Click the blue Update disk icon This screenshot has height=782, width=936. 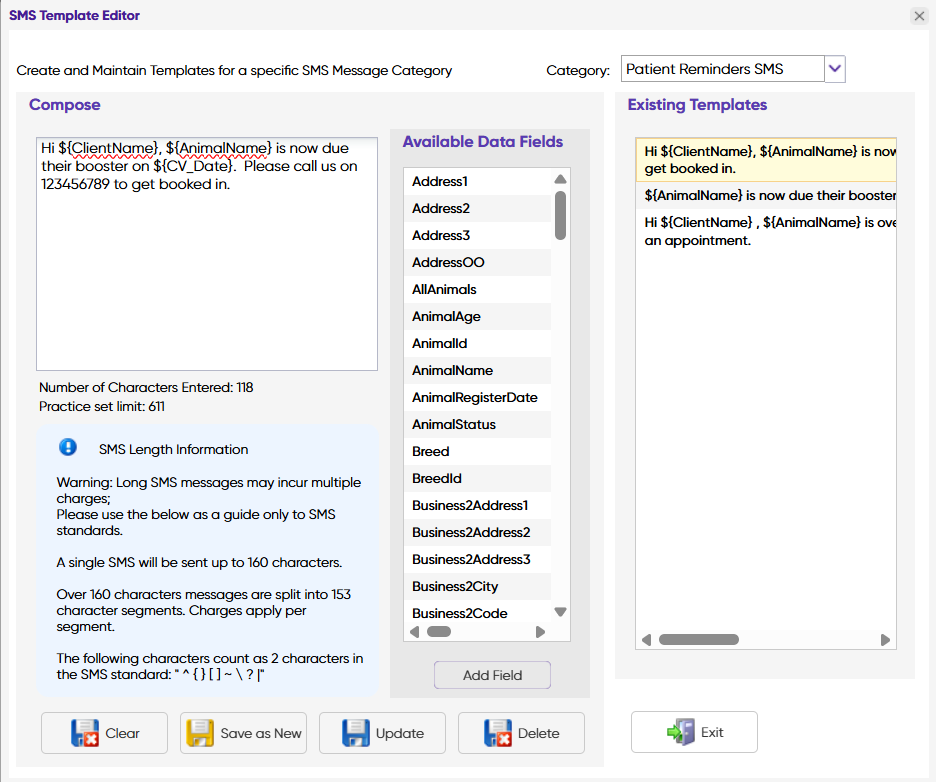point(356,733)
